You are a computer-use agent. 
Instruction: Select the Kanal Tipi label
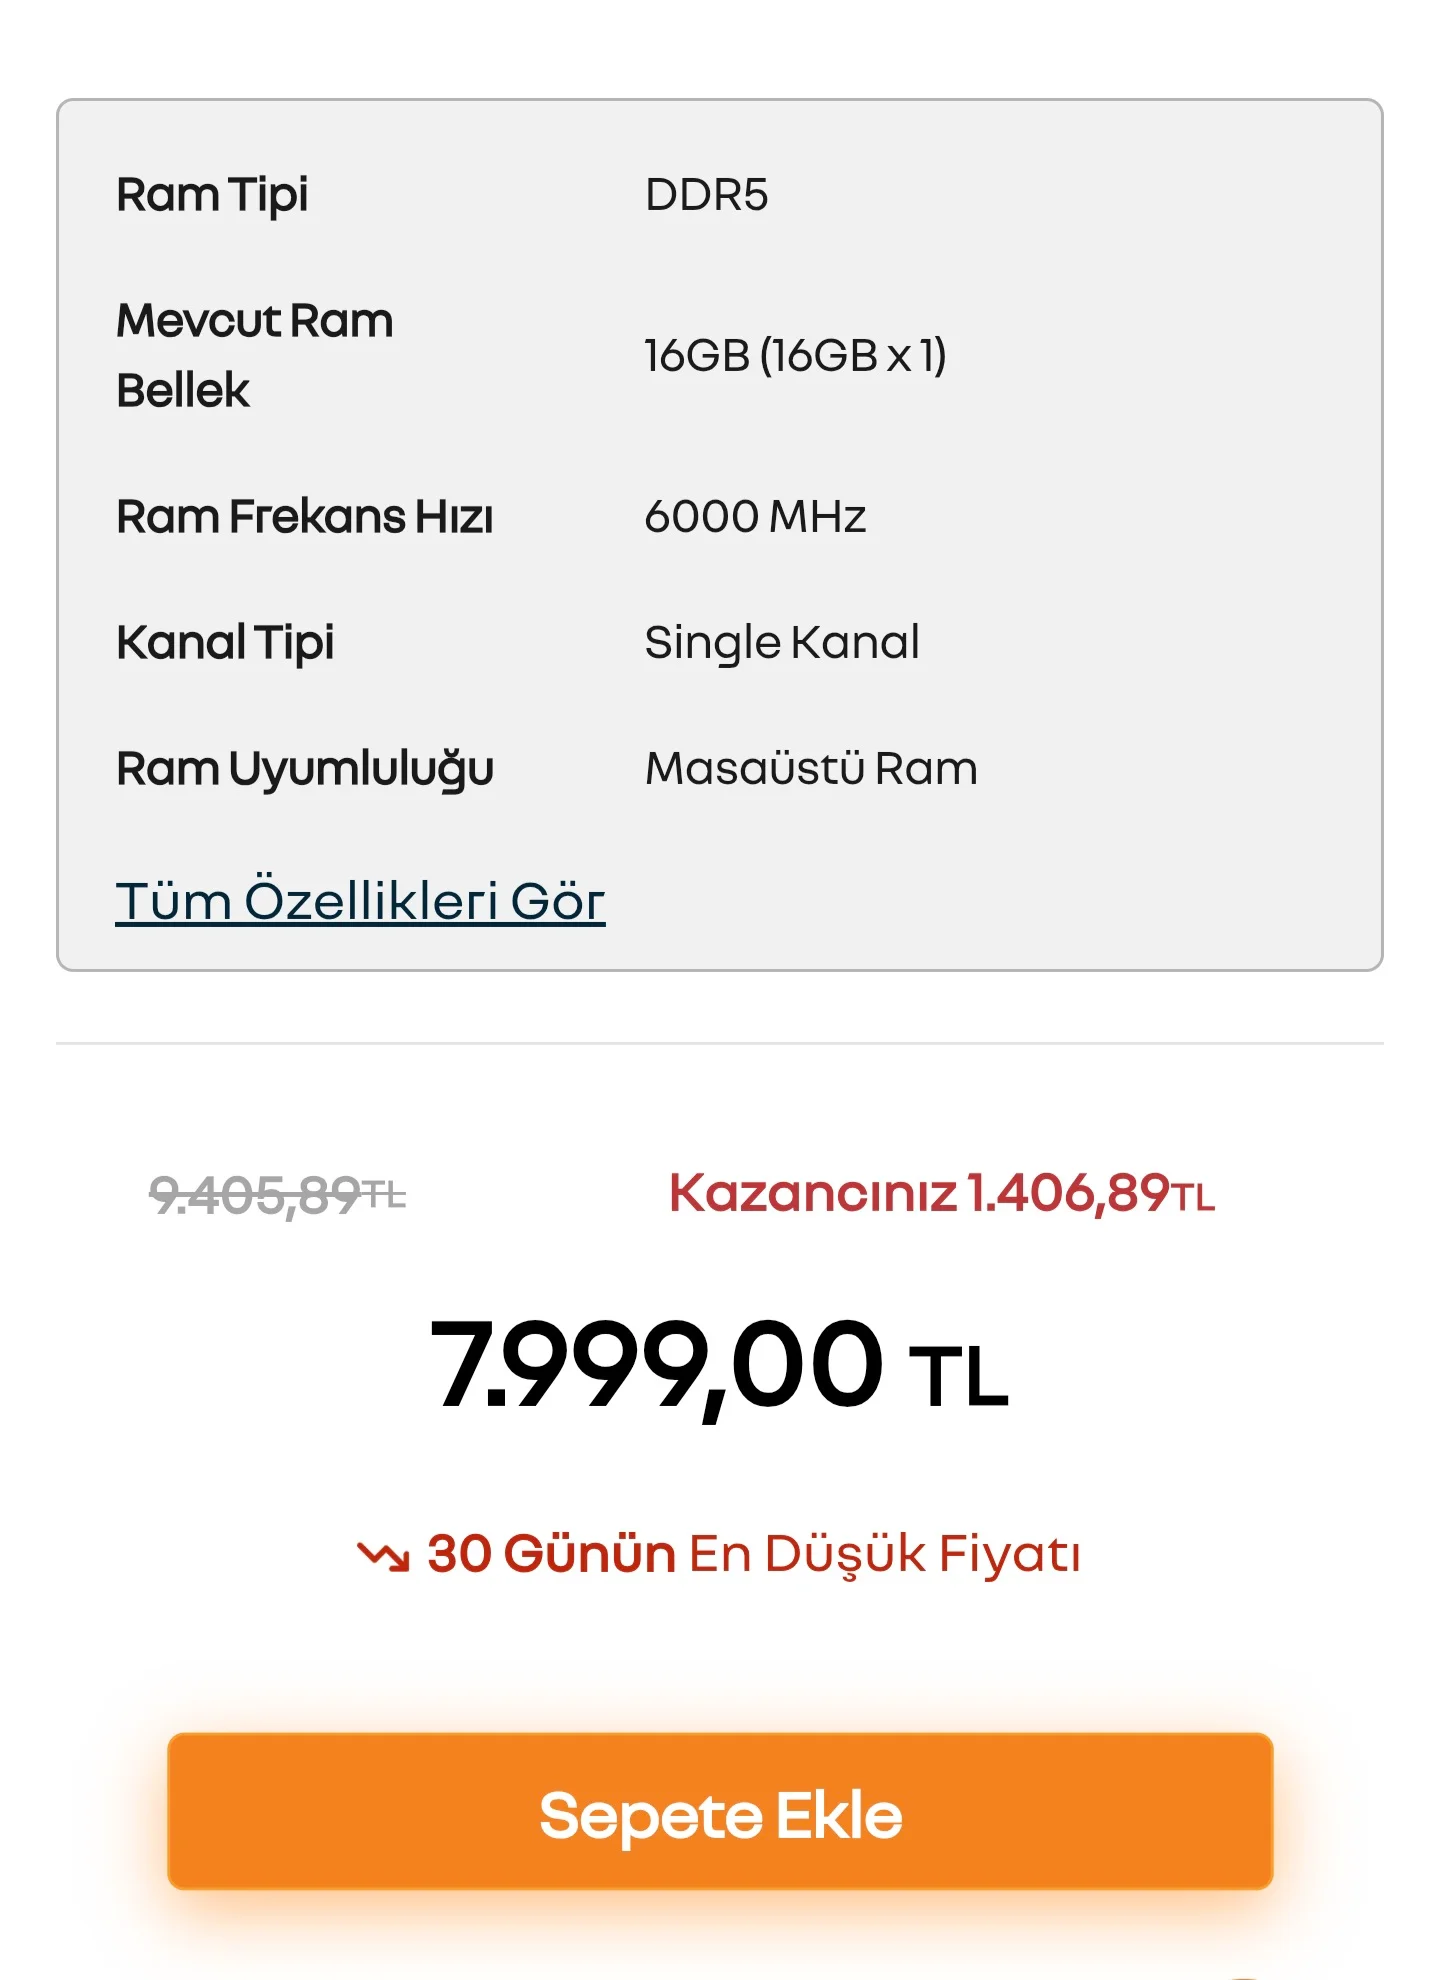(x=225, y=642)
